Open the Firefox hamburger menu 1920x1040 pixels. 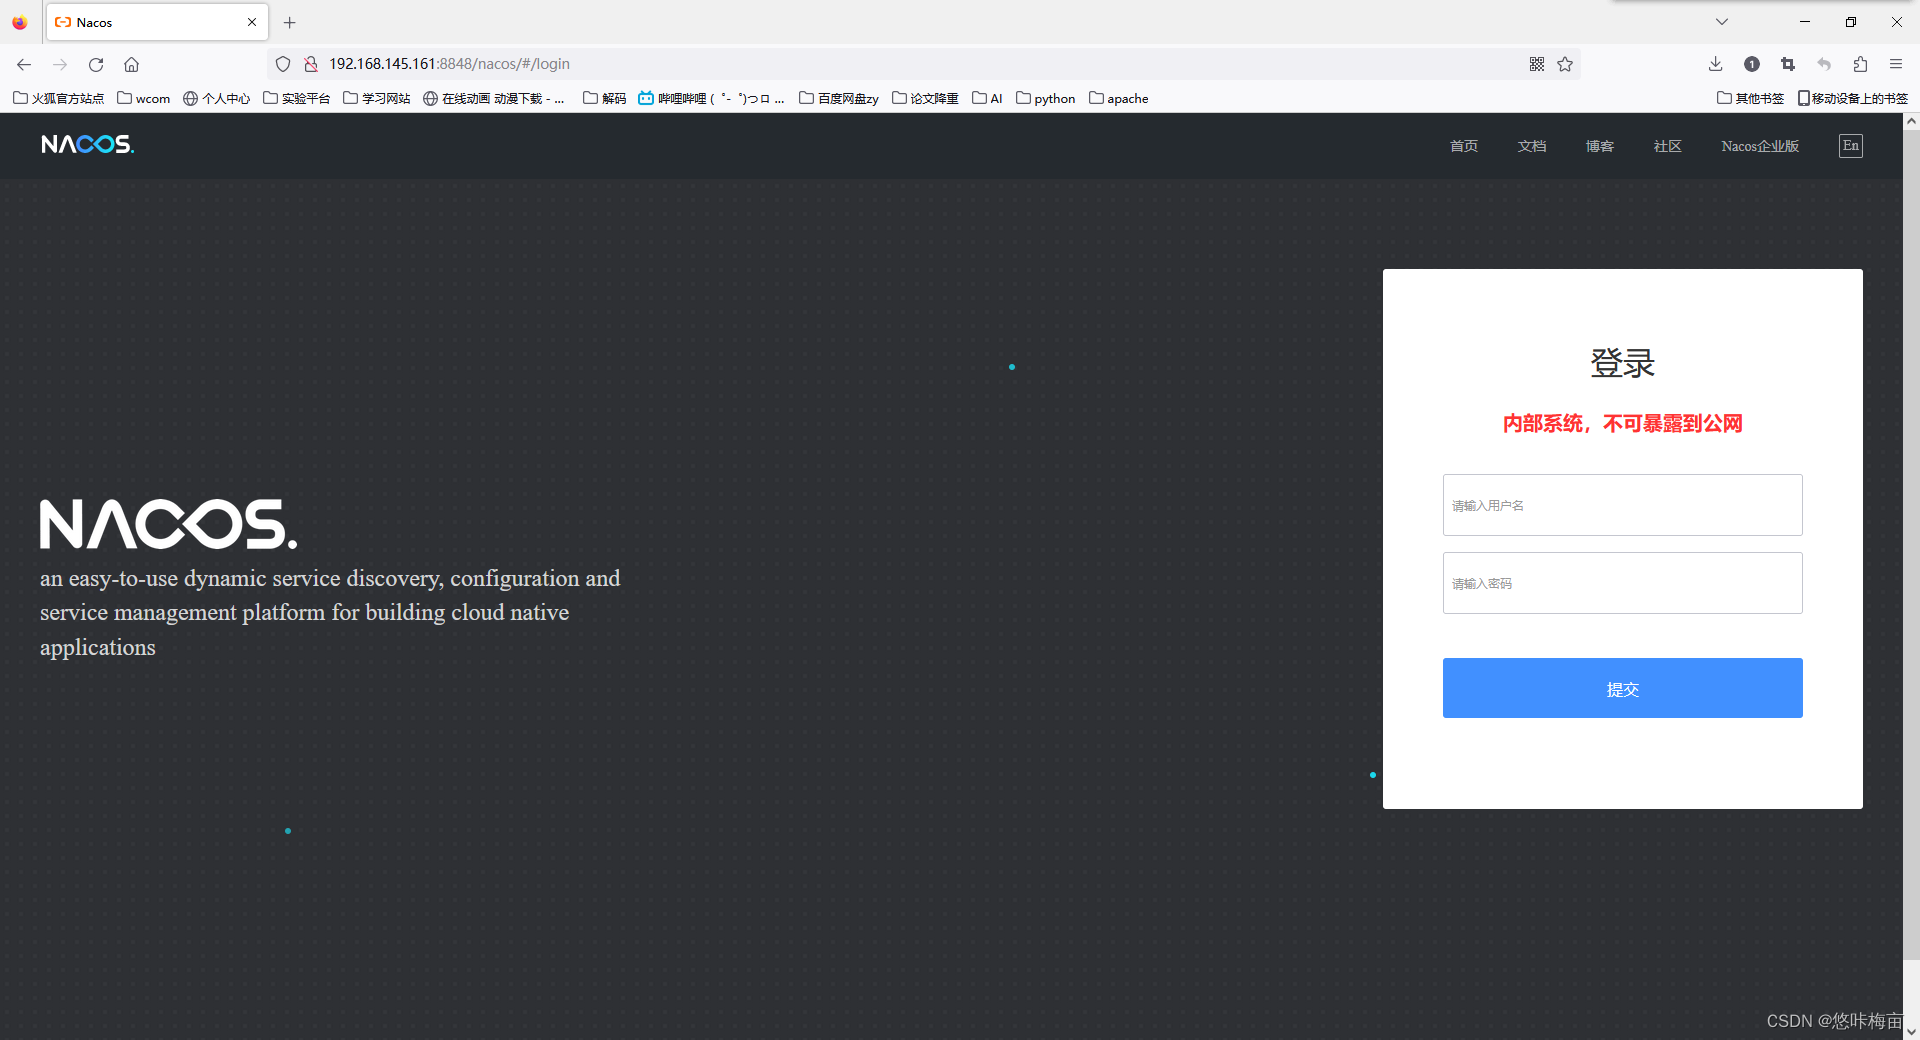point(1896,64)
